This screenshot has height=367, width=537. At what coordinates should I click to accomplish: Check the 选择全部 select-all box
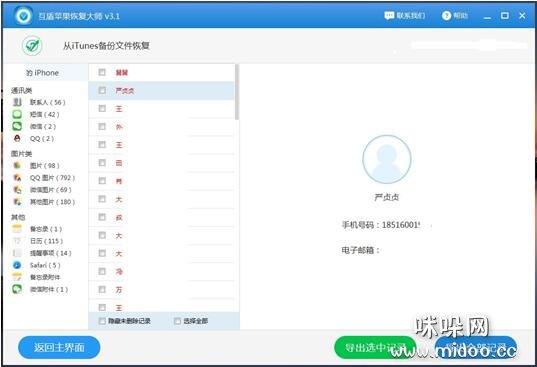pyautogui.click(x=177, y=321)
